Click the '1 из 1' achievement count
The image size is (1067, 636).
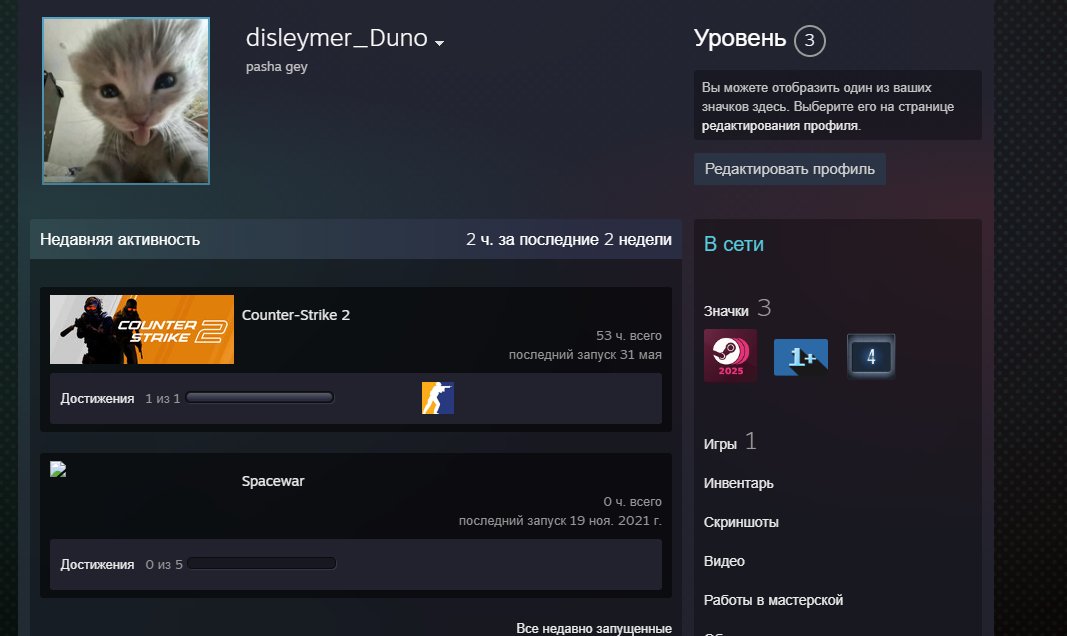(x=163, y=399)
